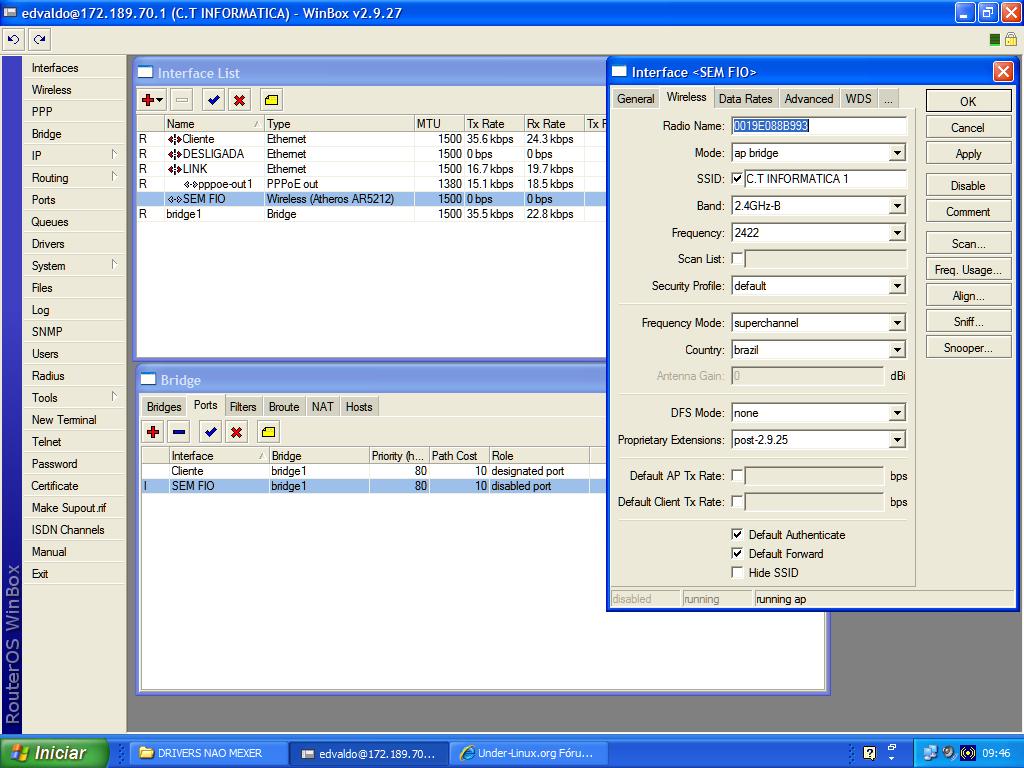Add comment with yellow note icon in Bridge window
The height and width of the screenshot is (768, 1024).
coord(268,432)
